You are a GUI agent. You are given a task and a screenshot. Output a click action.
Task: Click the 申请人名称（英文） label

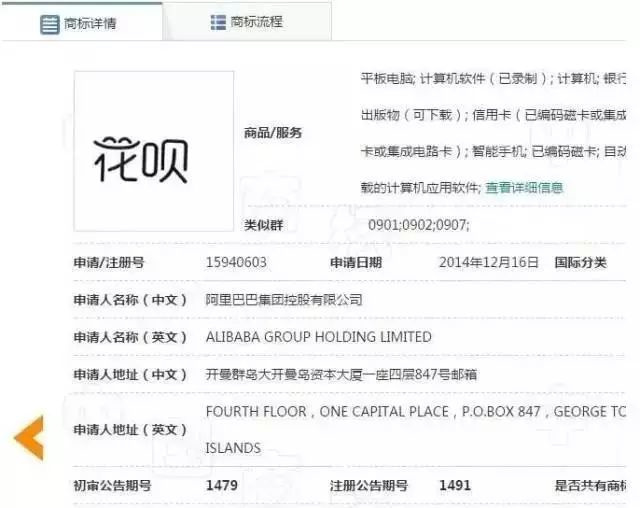[130, 337]
